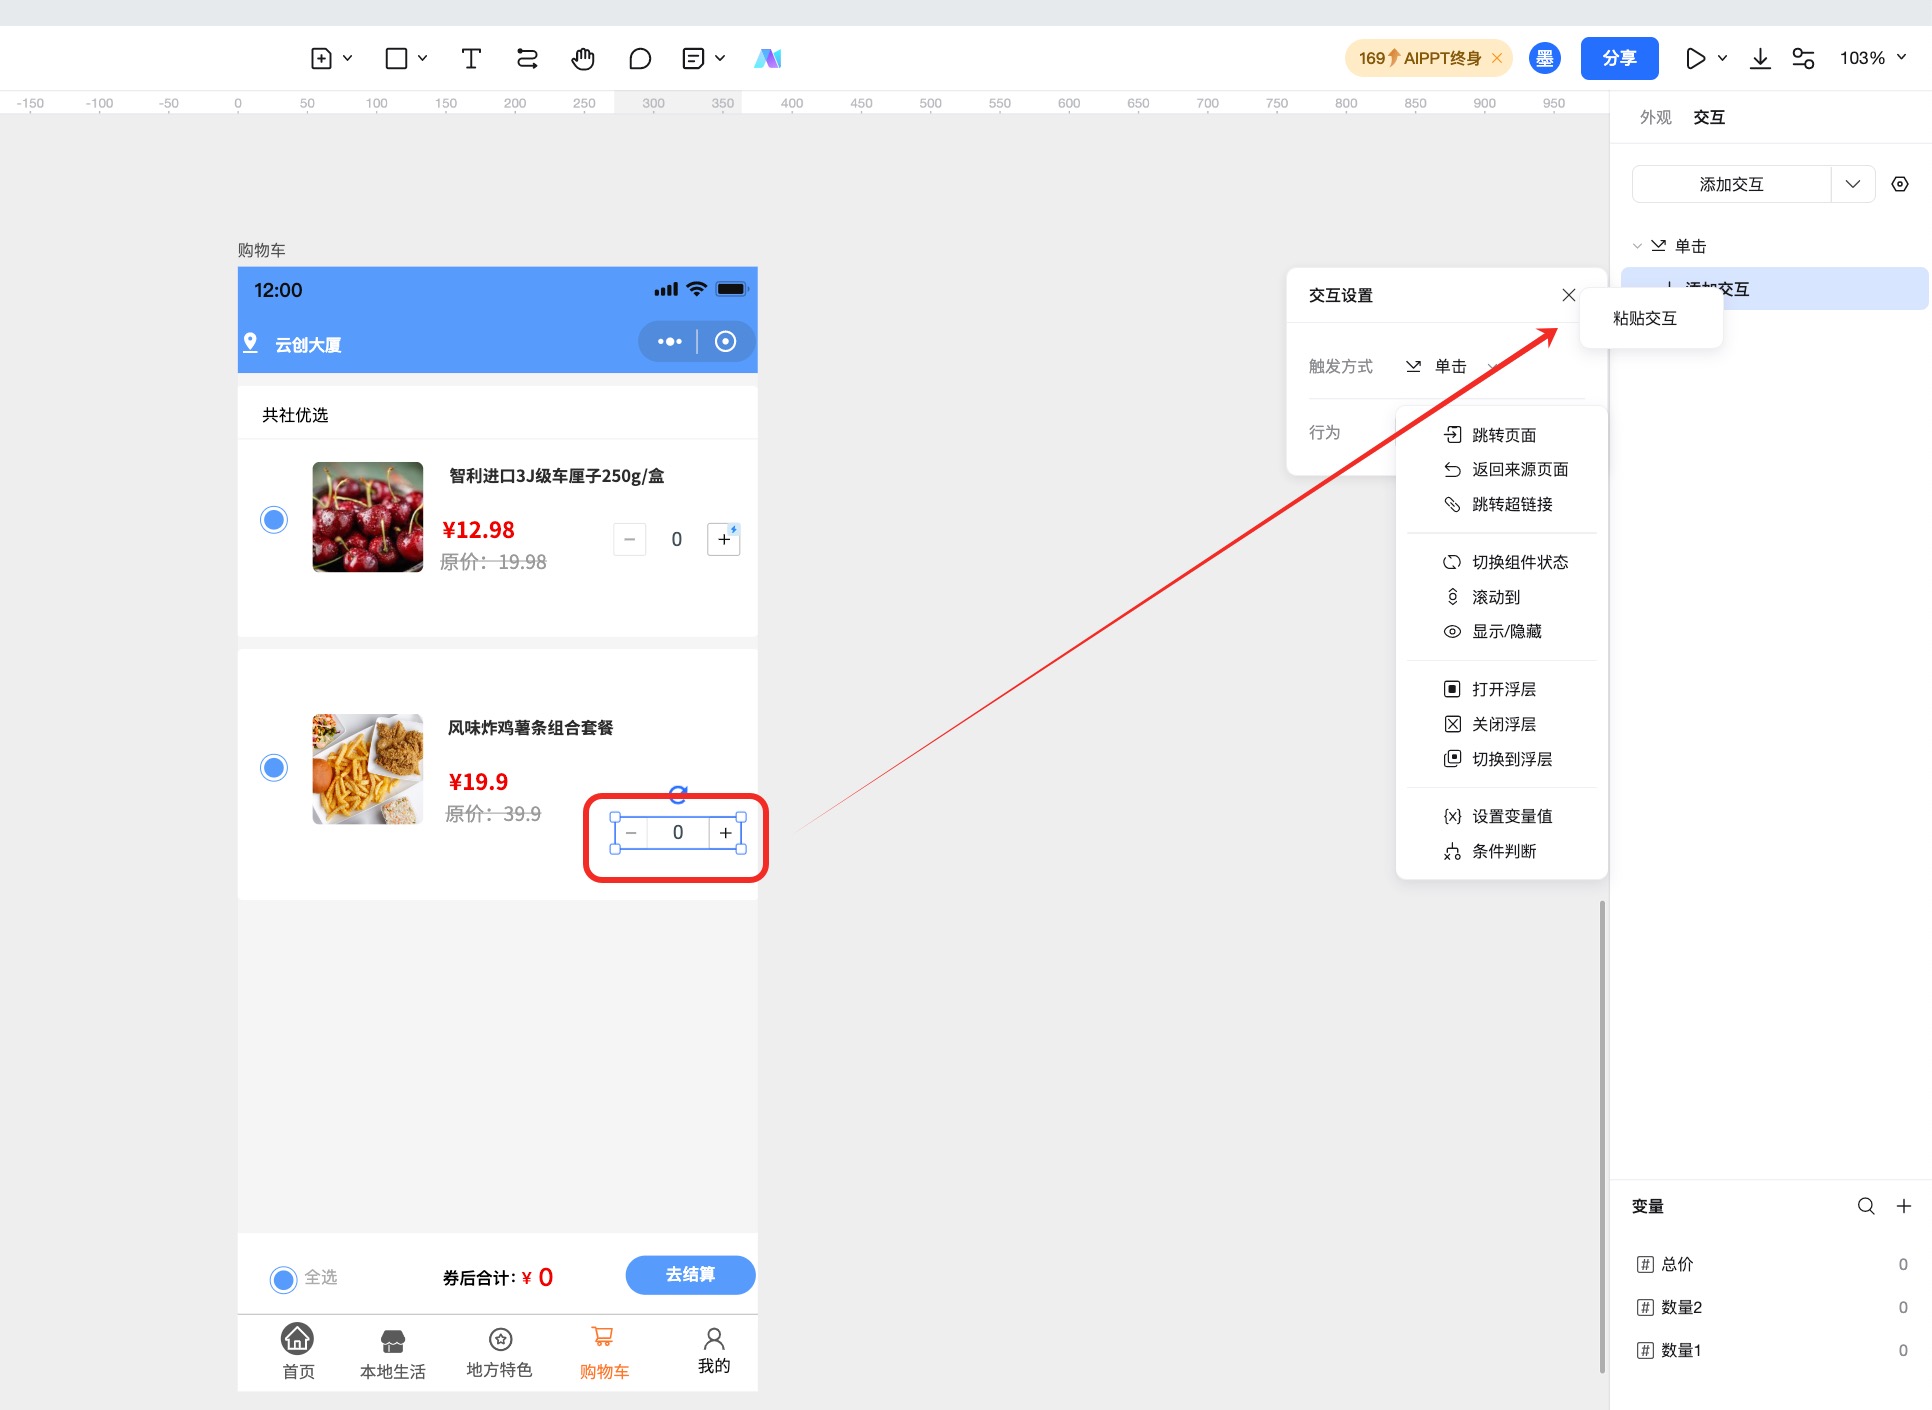Open the 触发方式 单击 dropdown

click(1450, 366)
